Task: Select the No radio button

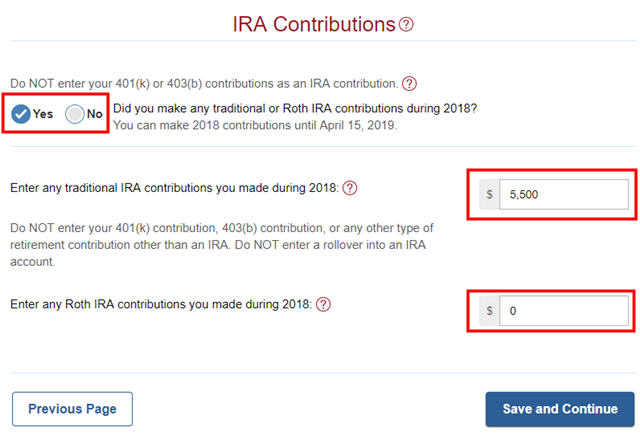Action: pyautogui.click(x=75, y=114)
